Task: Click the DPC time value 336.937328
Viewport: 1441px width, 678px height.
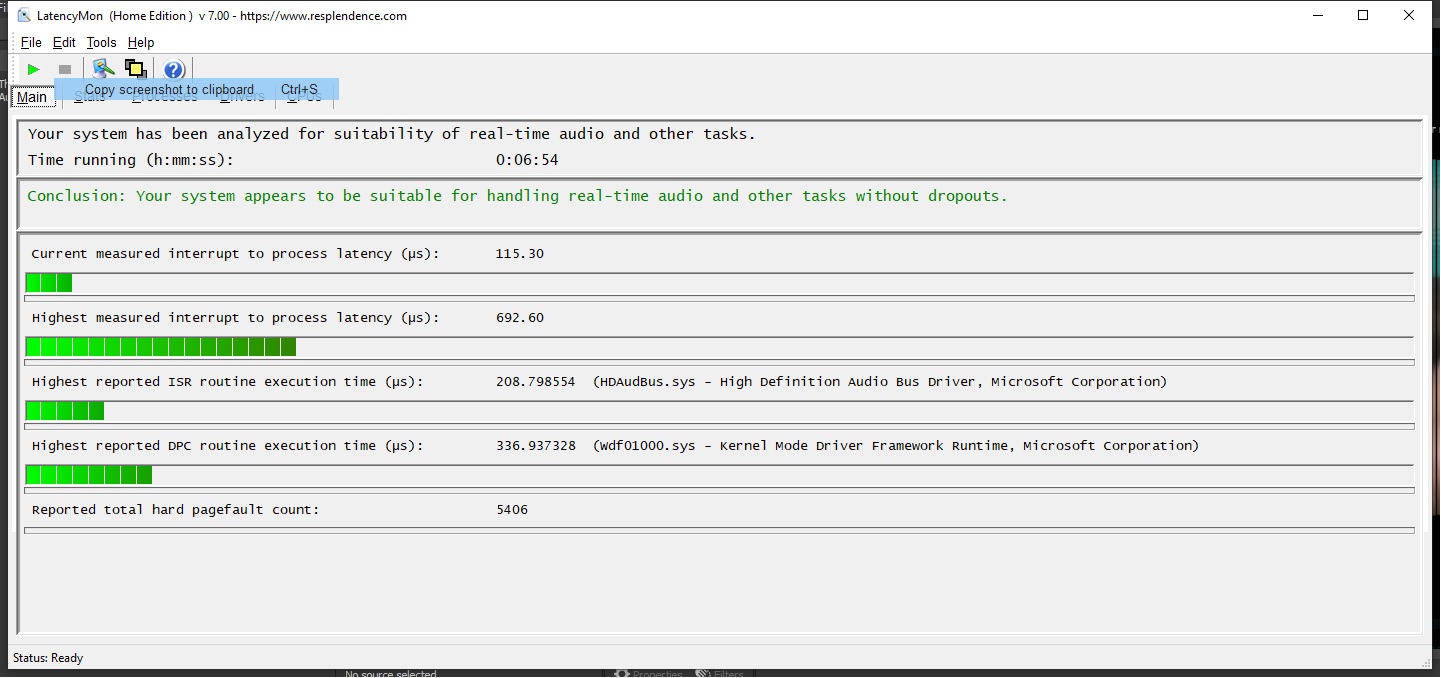Action: (535, 446)
